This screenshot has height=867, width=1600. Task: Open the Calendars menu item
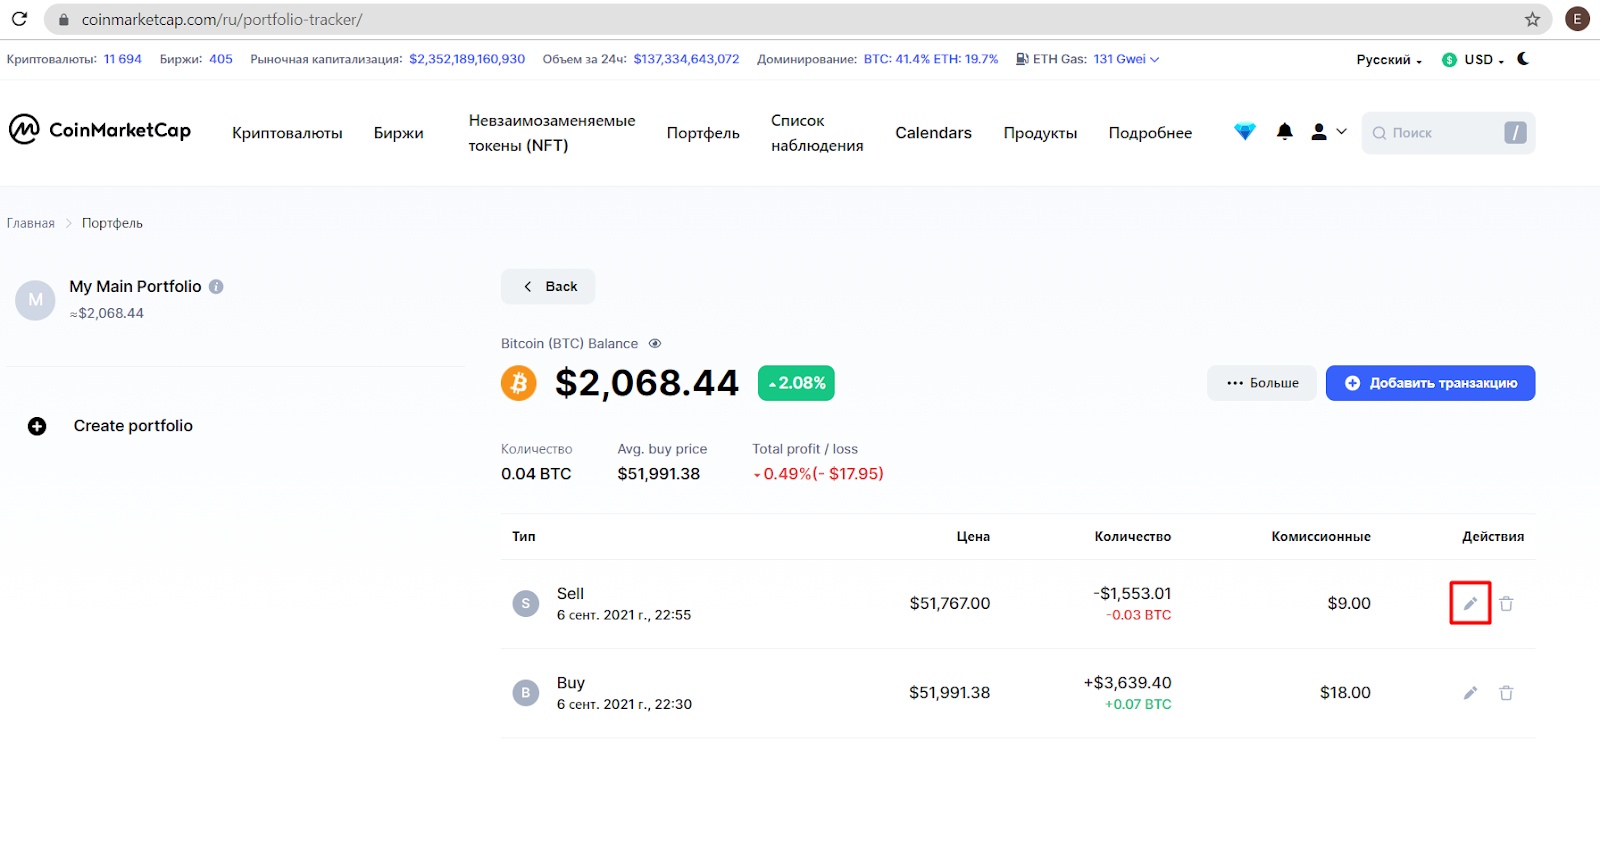933,133
